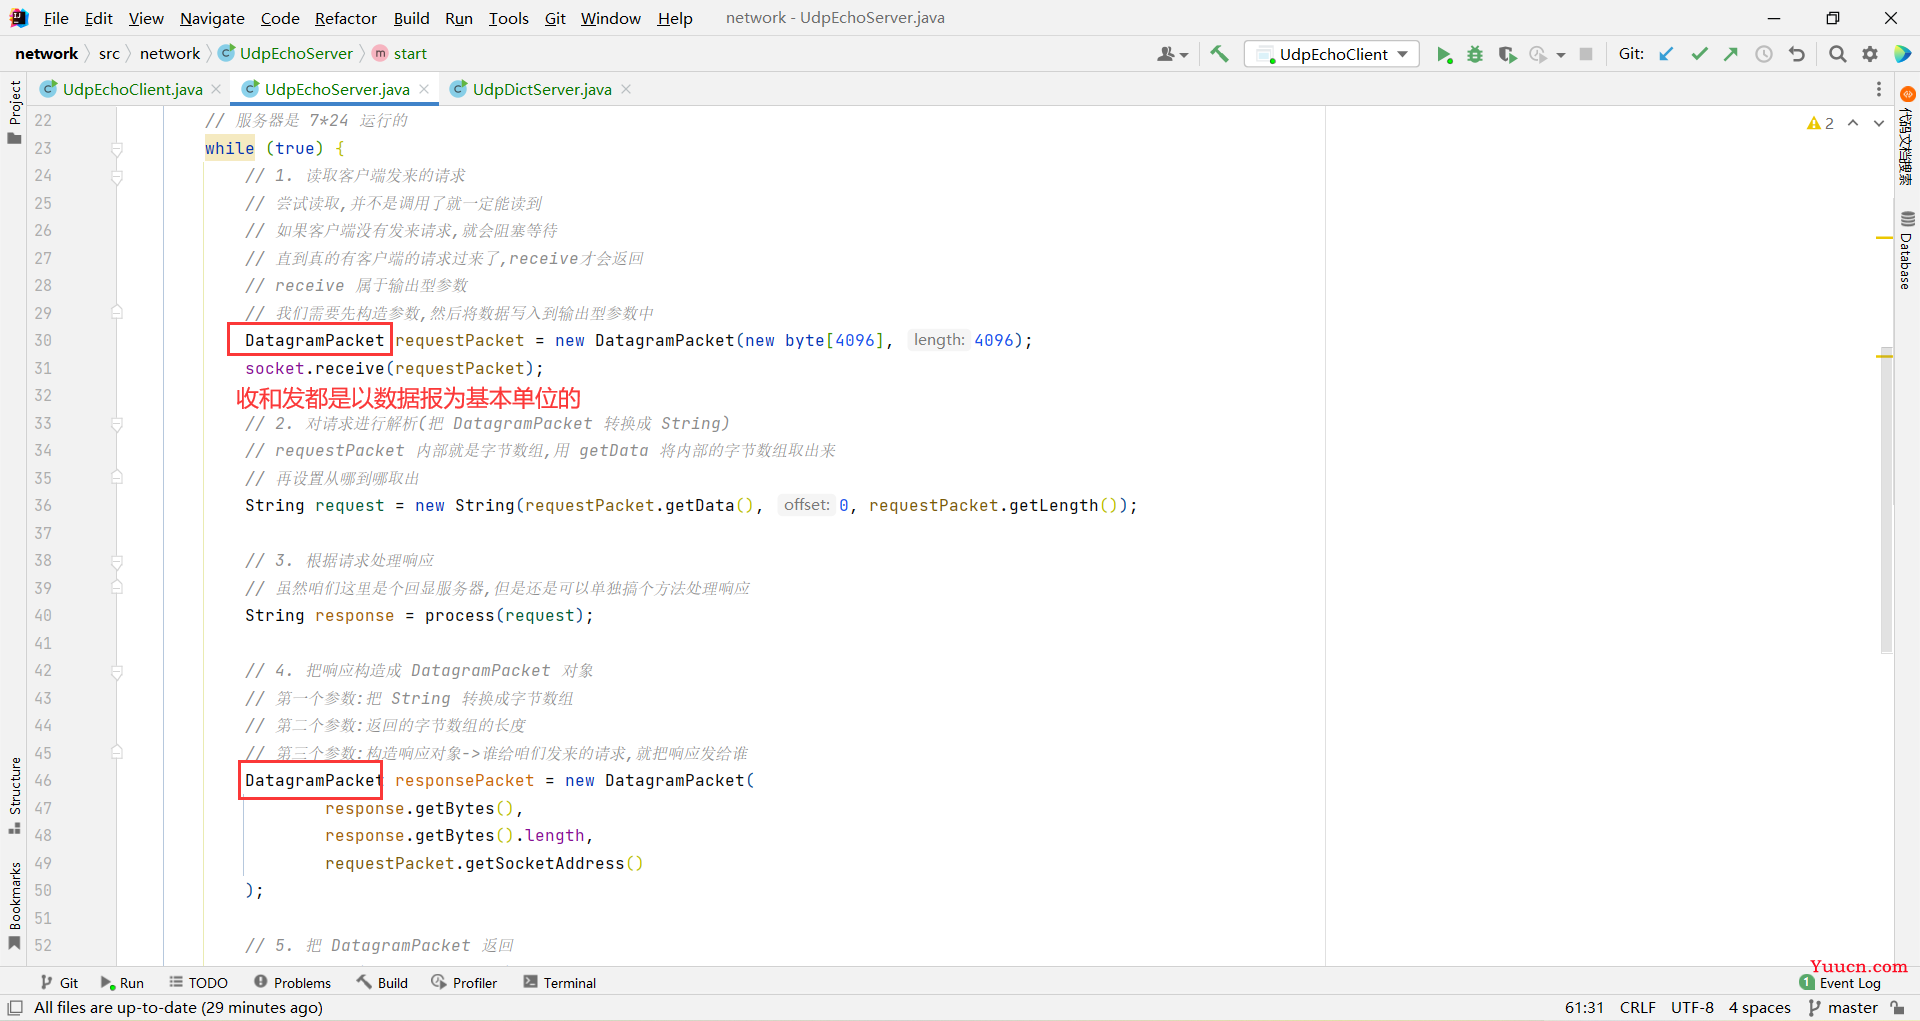Image resolution: width=1920 pixels, height=1021 pixels.
Task: Click the Build Project hammer icon
Action: (x=1219, y=54)
